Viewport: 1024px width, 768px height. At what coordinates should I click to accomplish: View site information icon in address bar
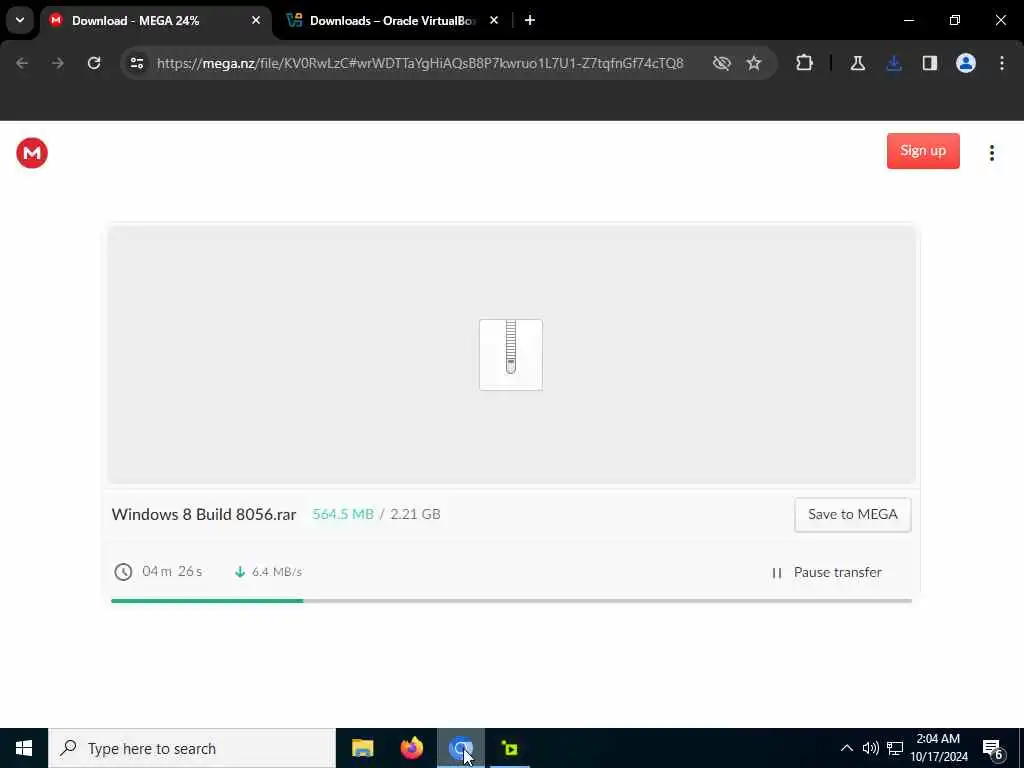(x=137, y=63)
